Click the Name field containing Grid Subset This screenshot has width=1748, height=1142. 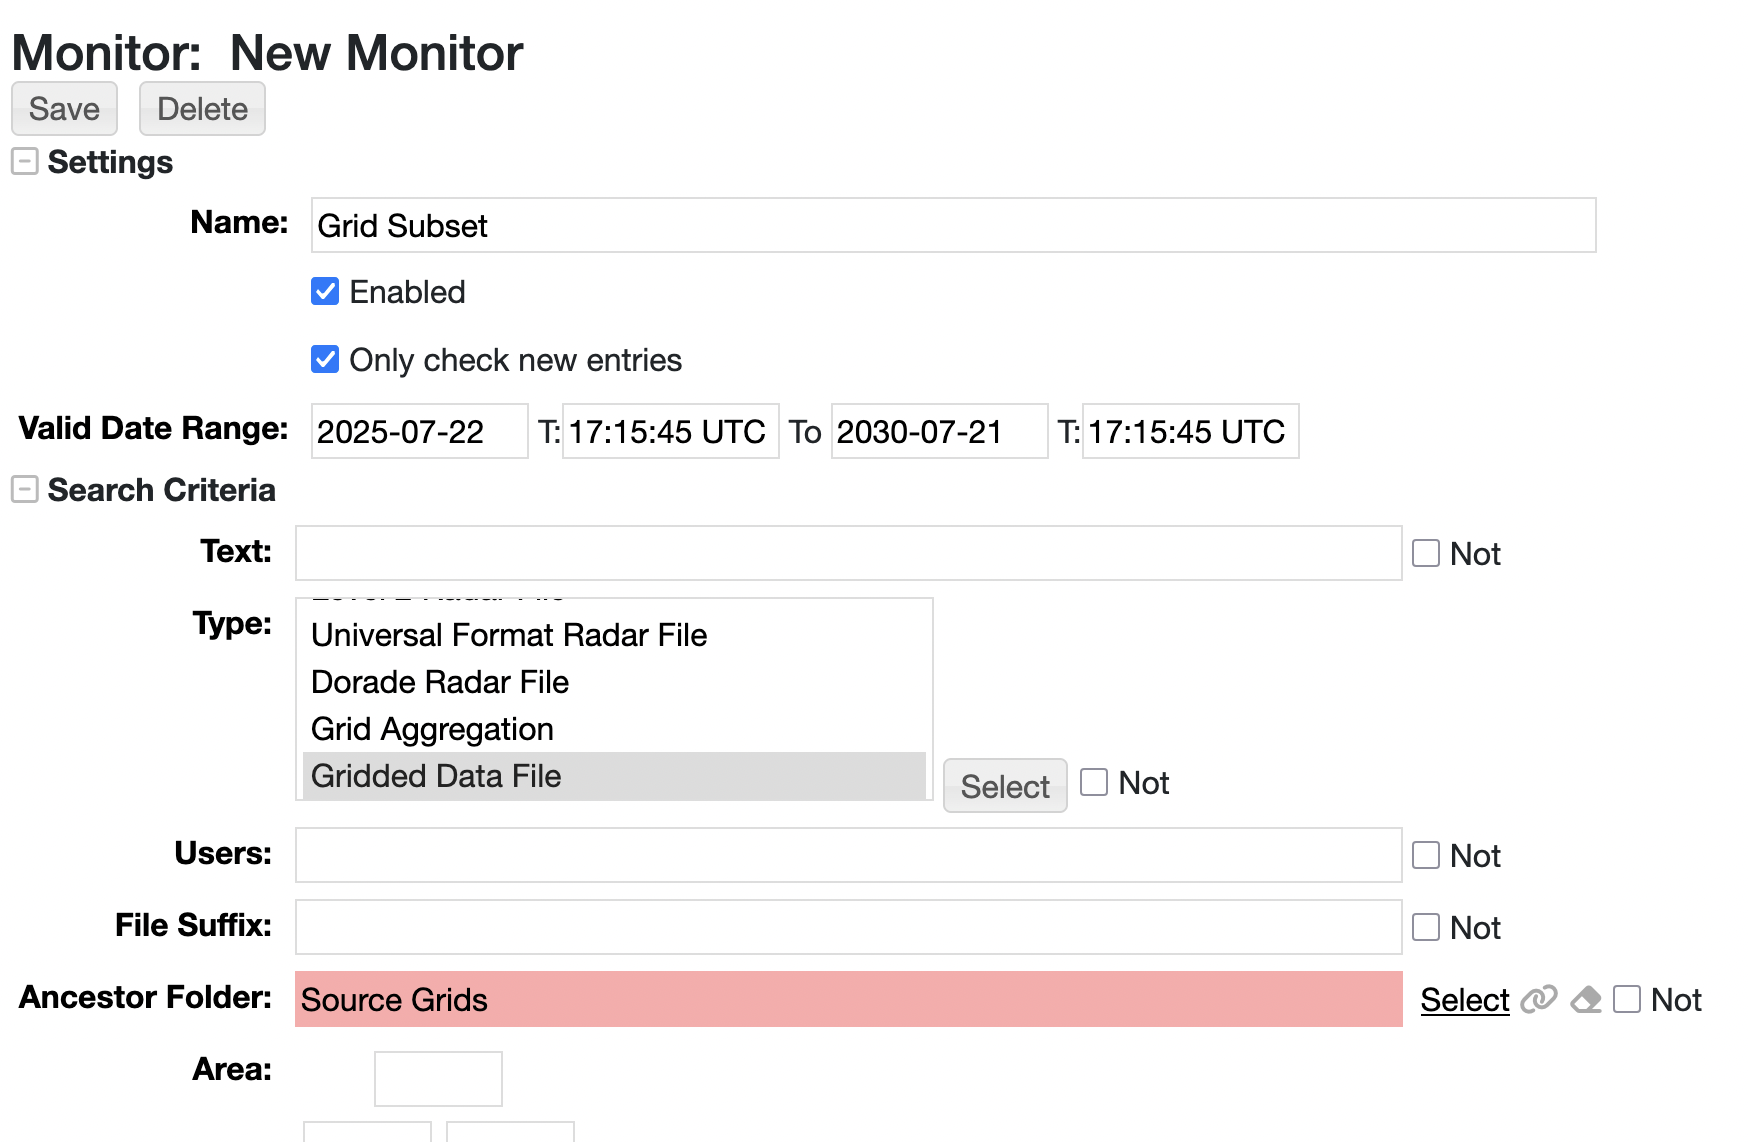(x=952, y=225)
